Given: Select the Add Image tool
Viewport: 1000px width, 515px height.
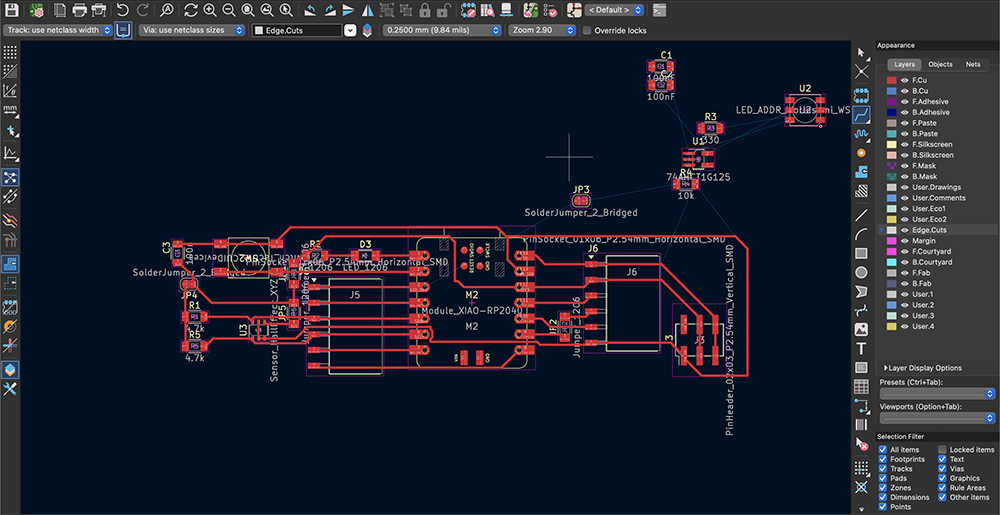Looking at the screenshot, I should click(862, 330).
